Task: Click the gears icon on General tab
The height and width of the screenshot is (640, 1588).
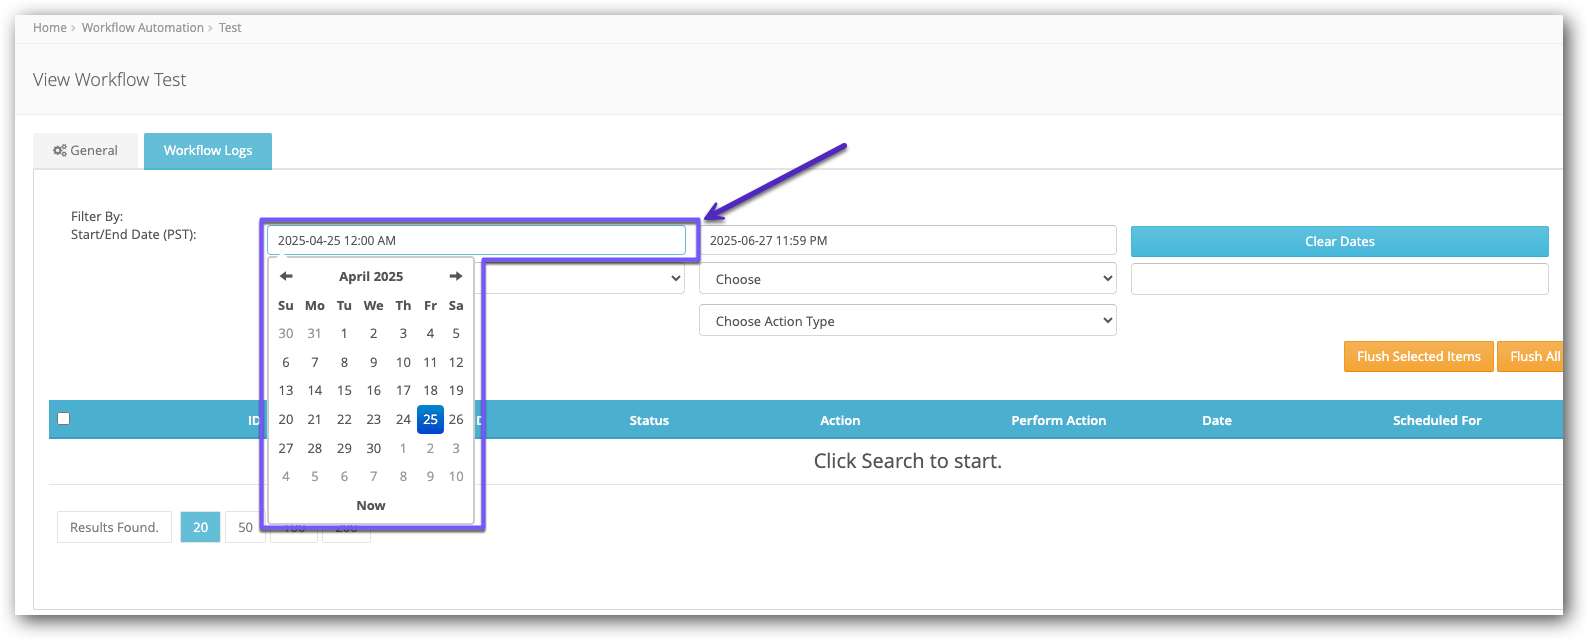Action: click(60, 151)
